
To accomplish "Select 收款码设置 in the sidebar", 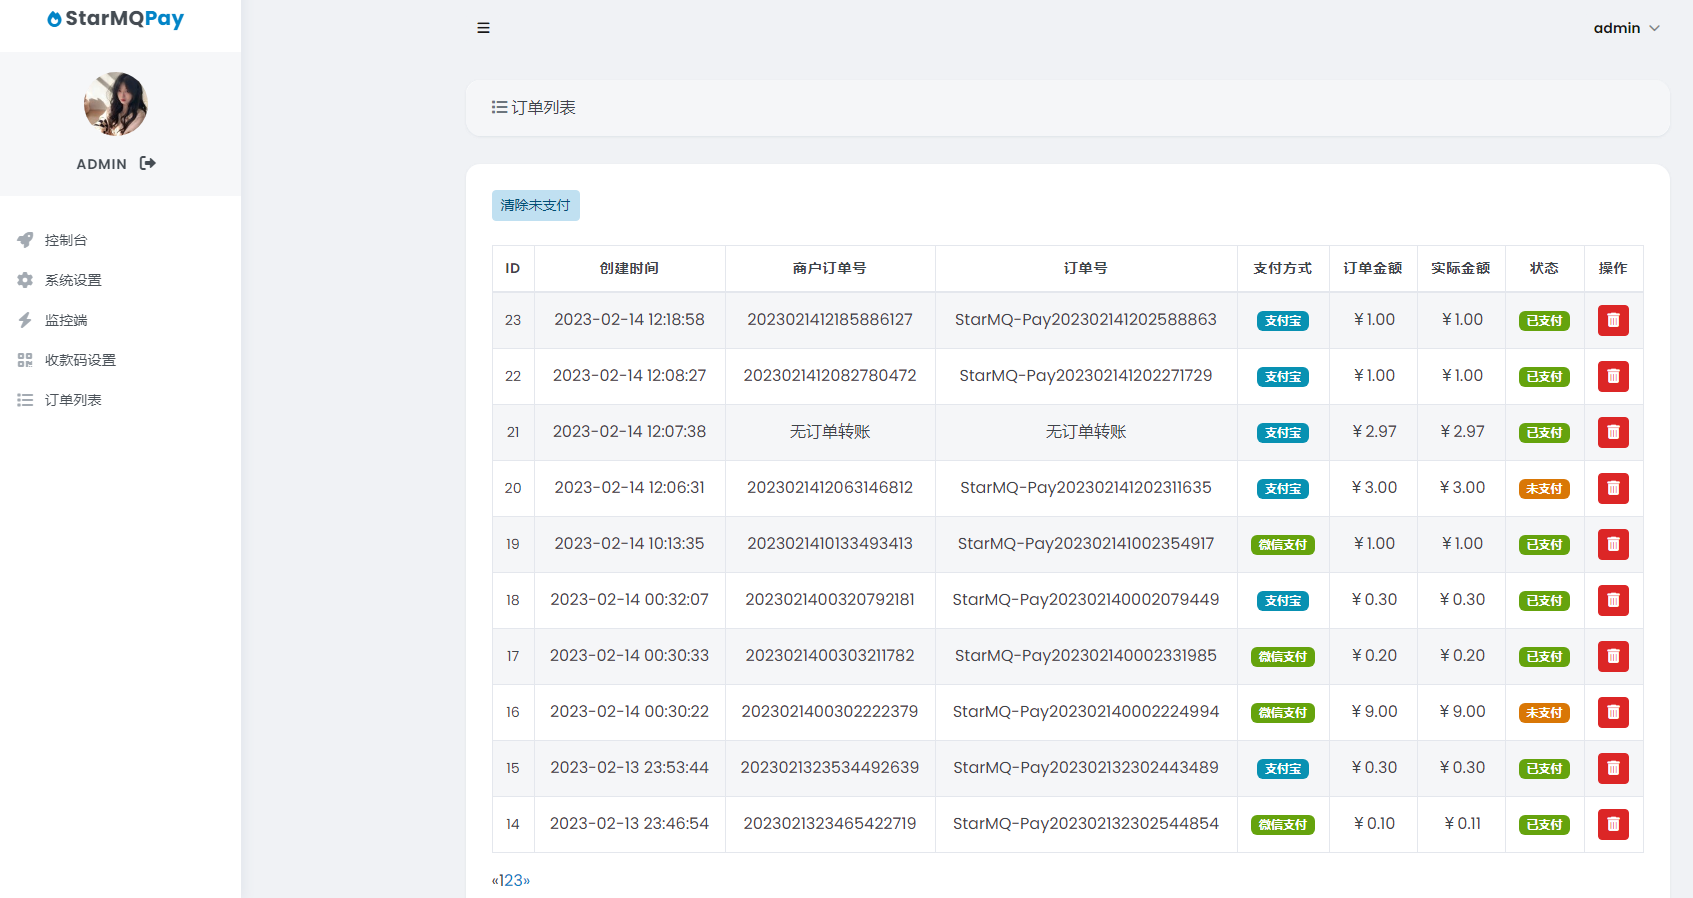I will coord(80,360).
